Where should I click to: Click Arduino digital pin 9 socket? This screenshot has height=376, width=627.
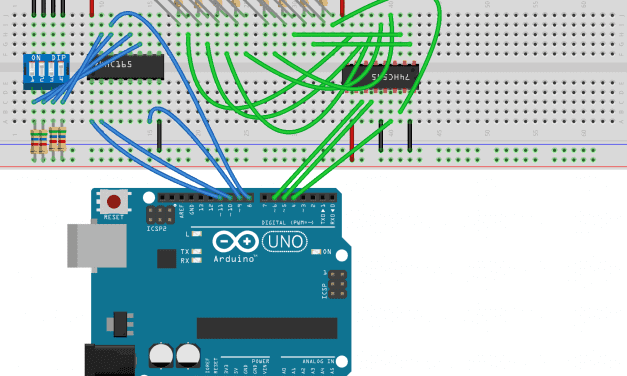[240, 198]
